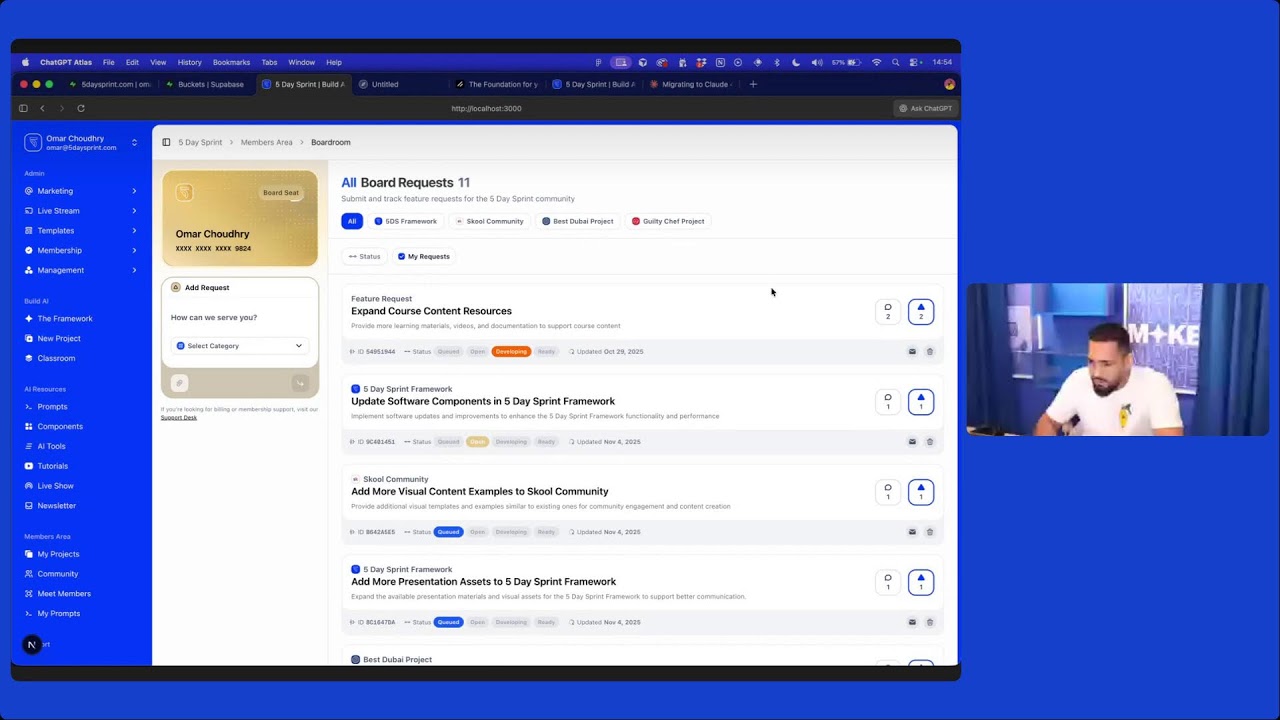Image resolution: width=1280 pixels, height=720 pixels.
Task: Click the How can we serve you field
Action: pyautogui.click(x=240, y=317)
